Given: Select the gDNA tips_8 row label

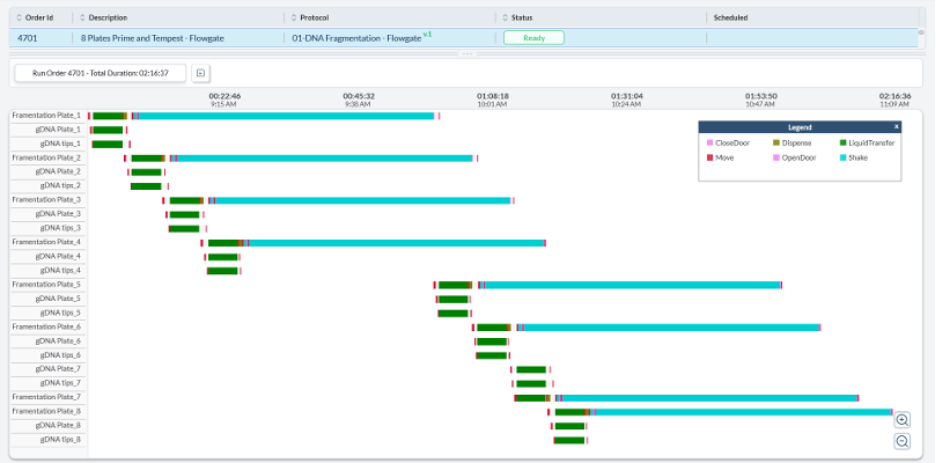Looking at the screenshot, I should click(x=60, y=440).
